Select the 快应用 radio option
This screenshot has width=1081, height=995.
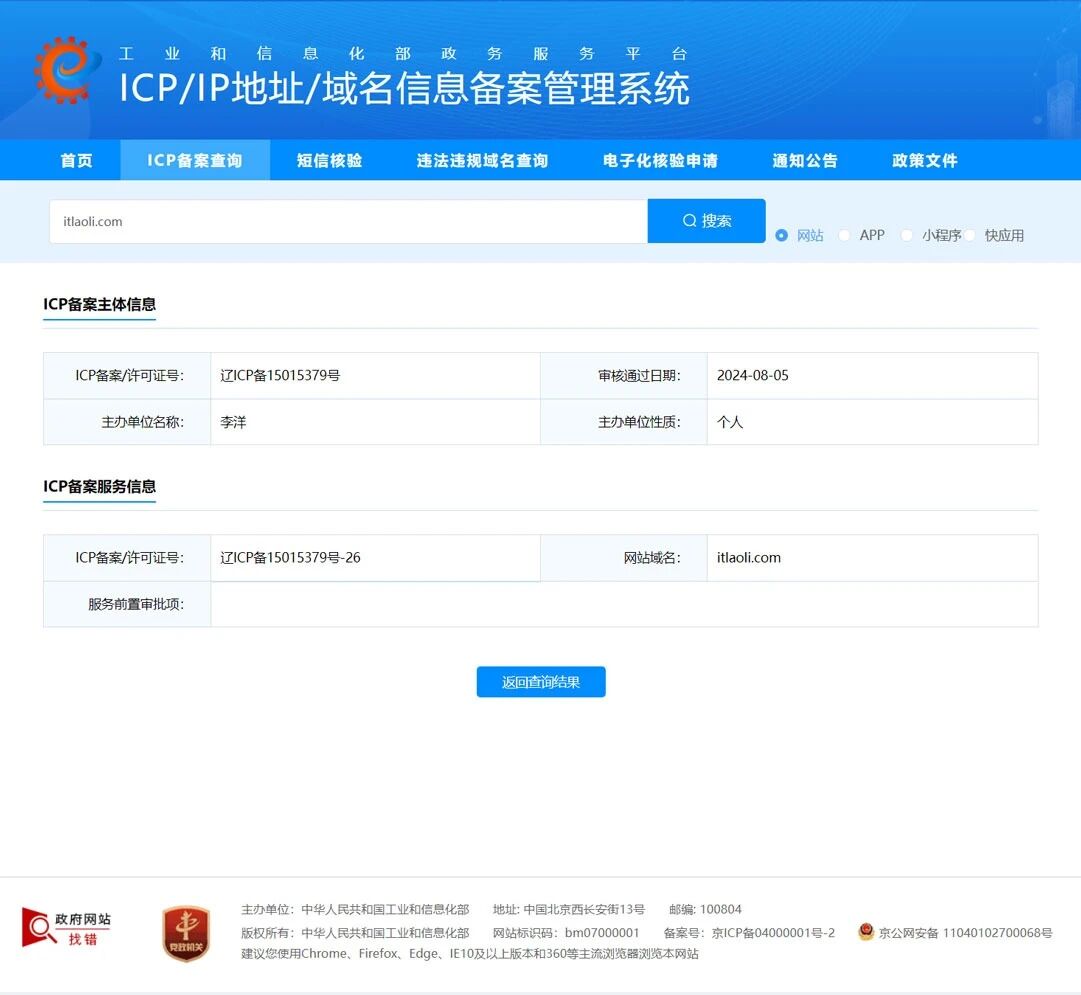(x=969, y=235)
